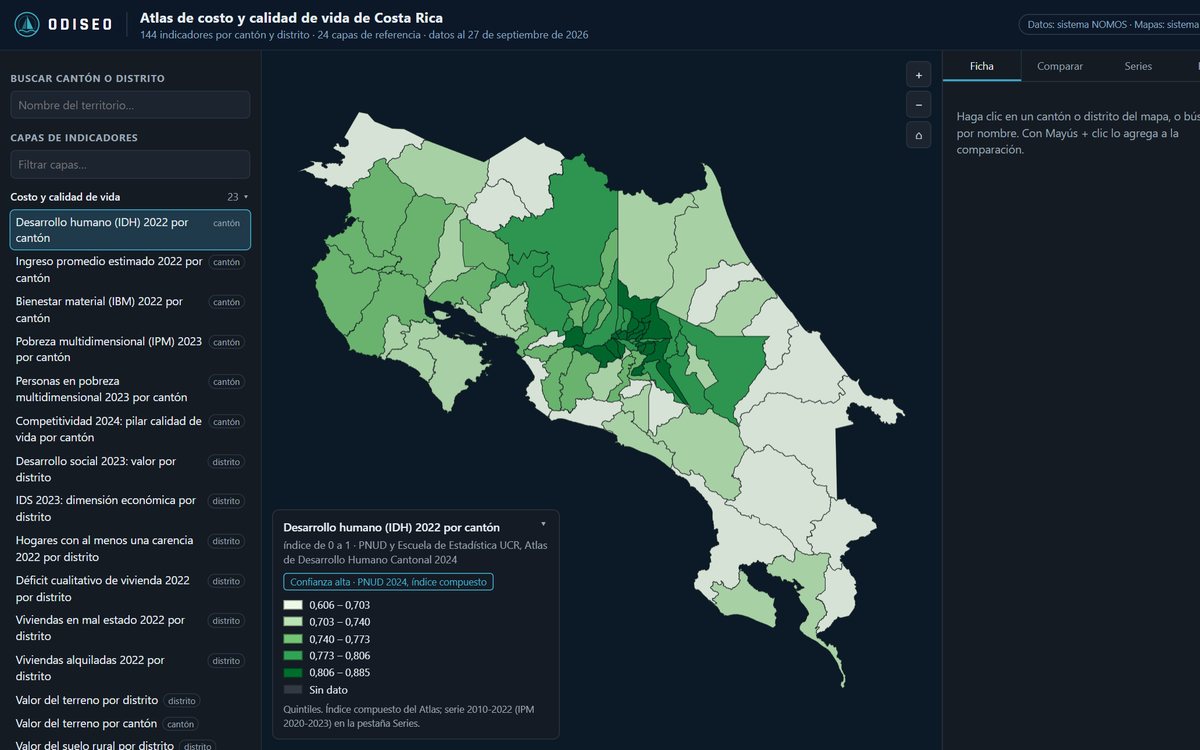Click the 23 layer count number
This screenshot has height=750, width=1200.
pos(233,197)
